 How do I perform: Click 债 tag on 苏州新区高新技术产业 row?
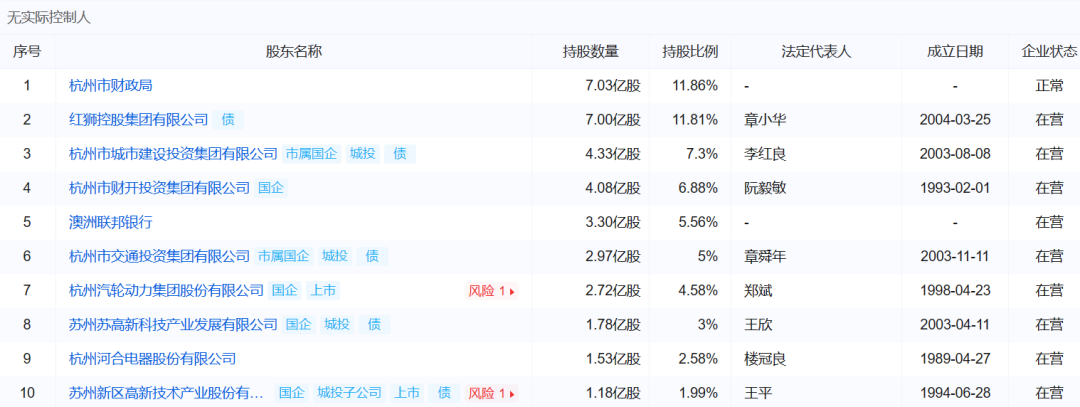click(444, 393)
